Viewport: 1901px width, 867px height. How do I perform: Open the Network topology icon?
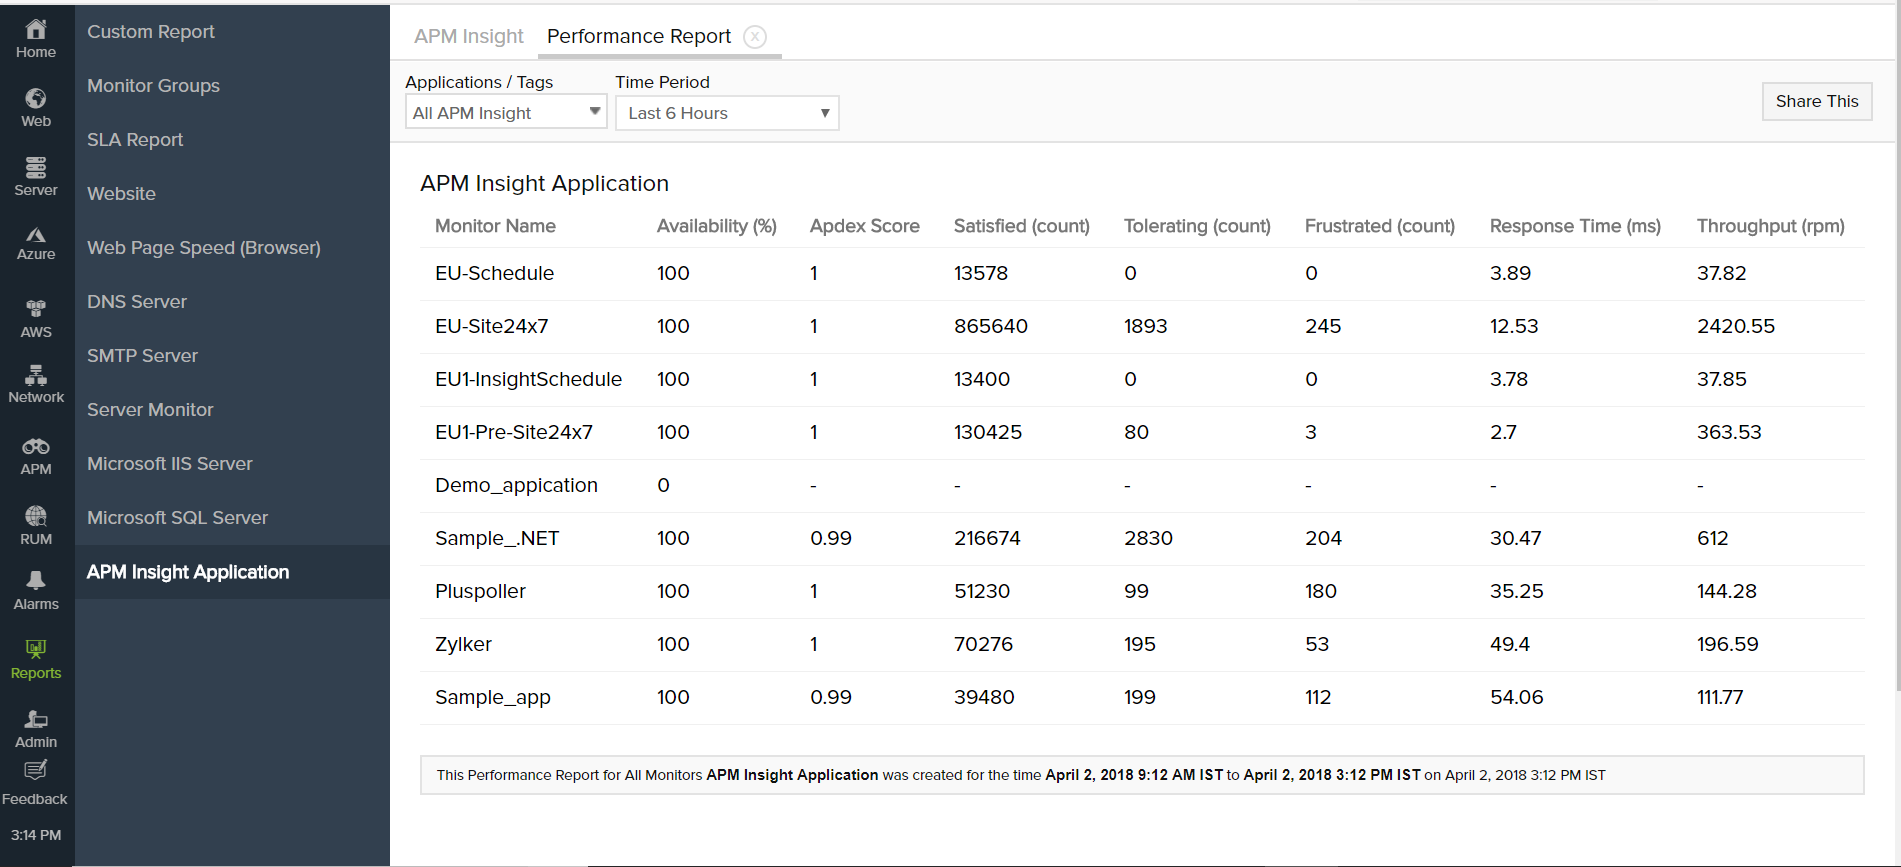36,375
